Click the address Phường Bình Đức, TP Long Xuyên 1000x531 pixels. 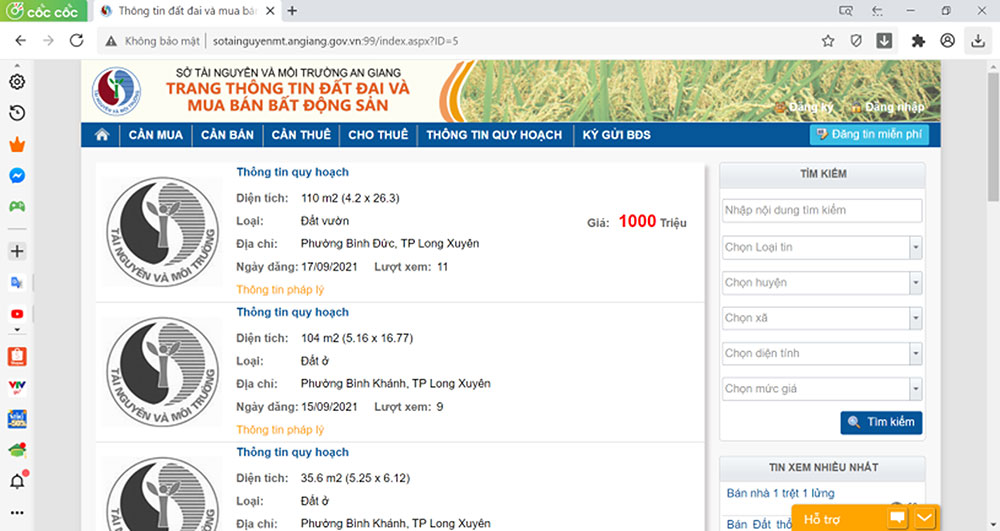(x=390, y=244)
